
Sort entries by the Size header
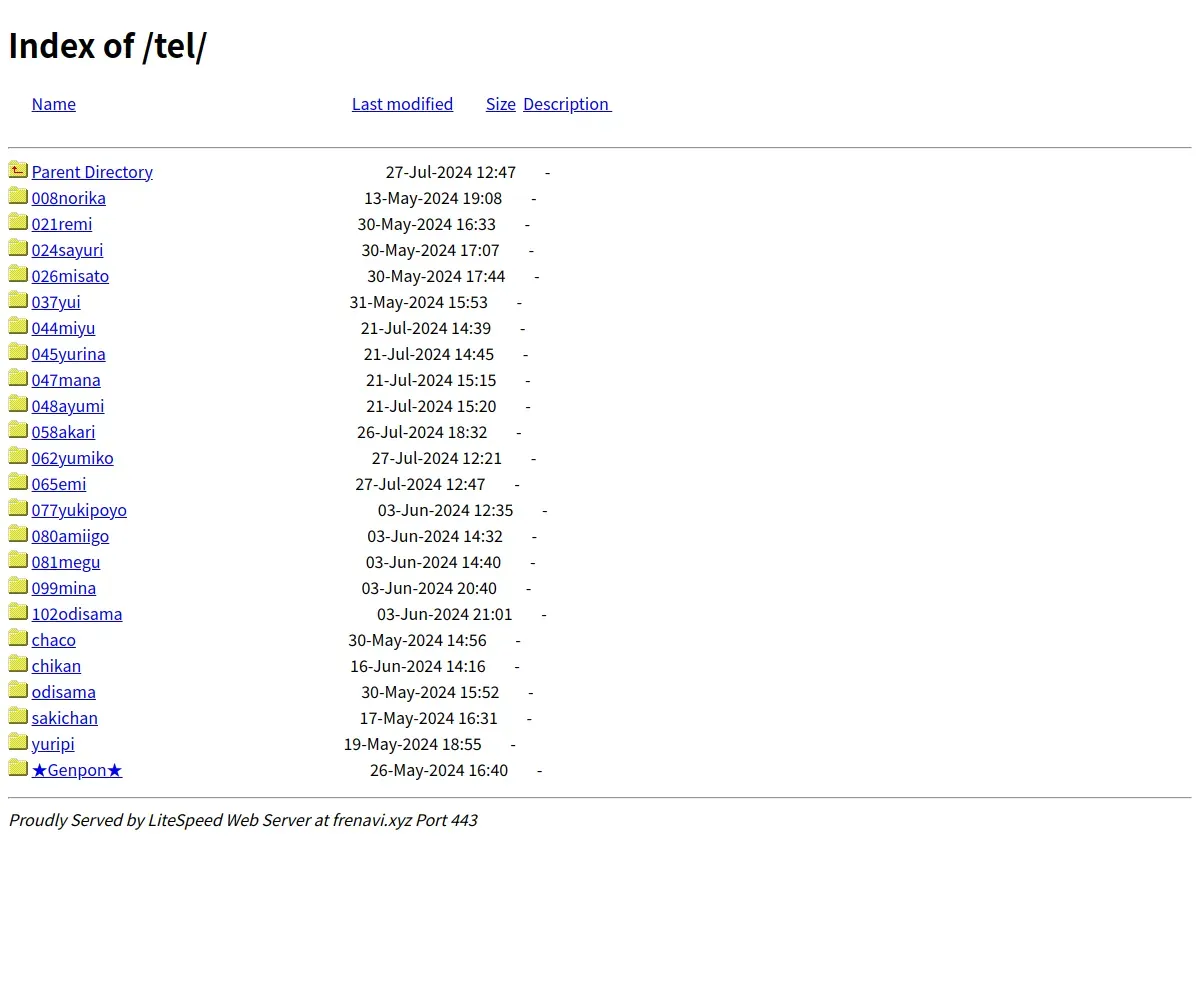click(500, 104)
